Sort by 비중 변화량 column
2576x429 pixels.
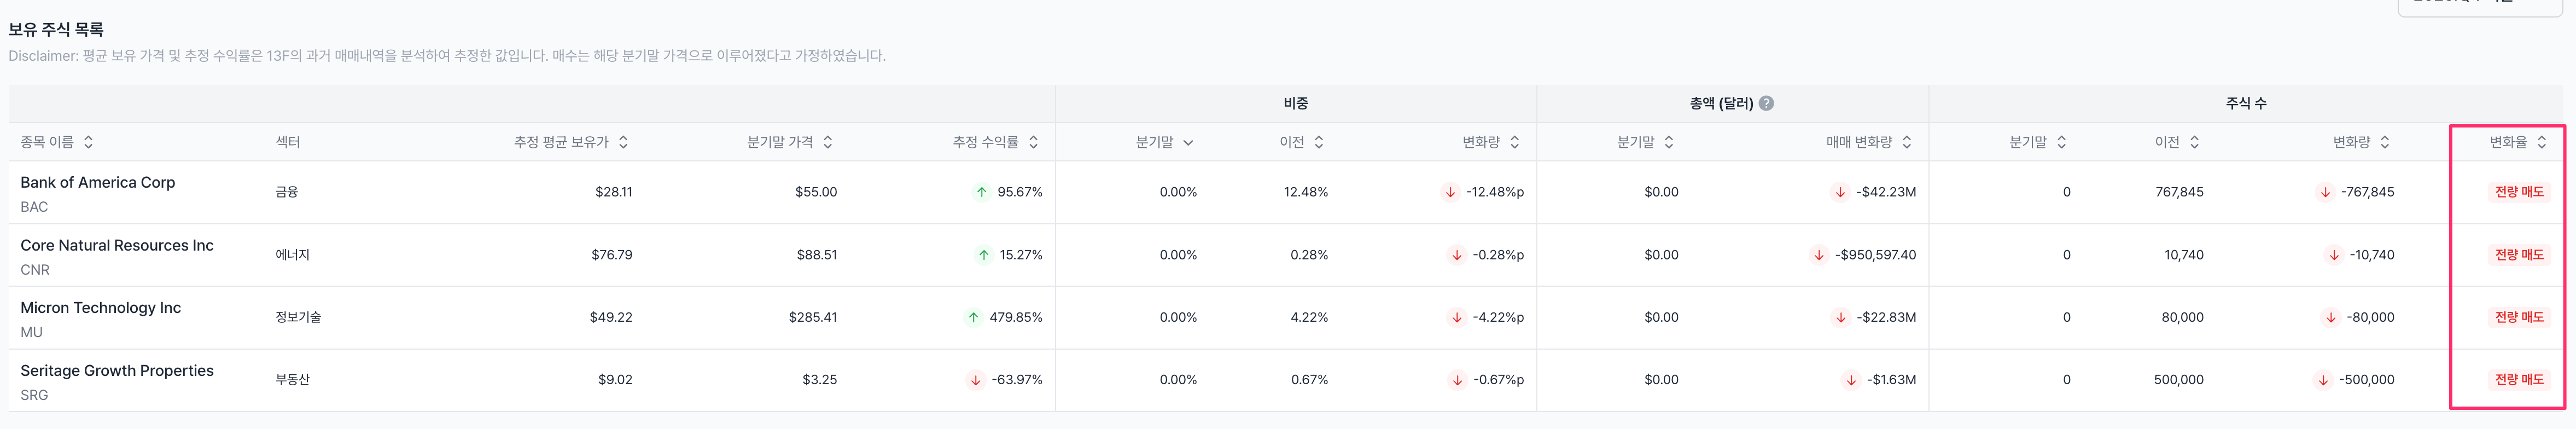coord(1515,142)
